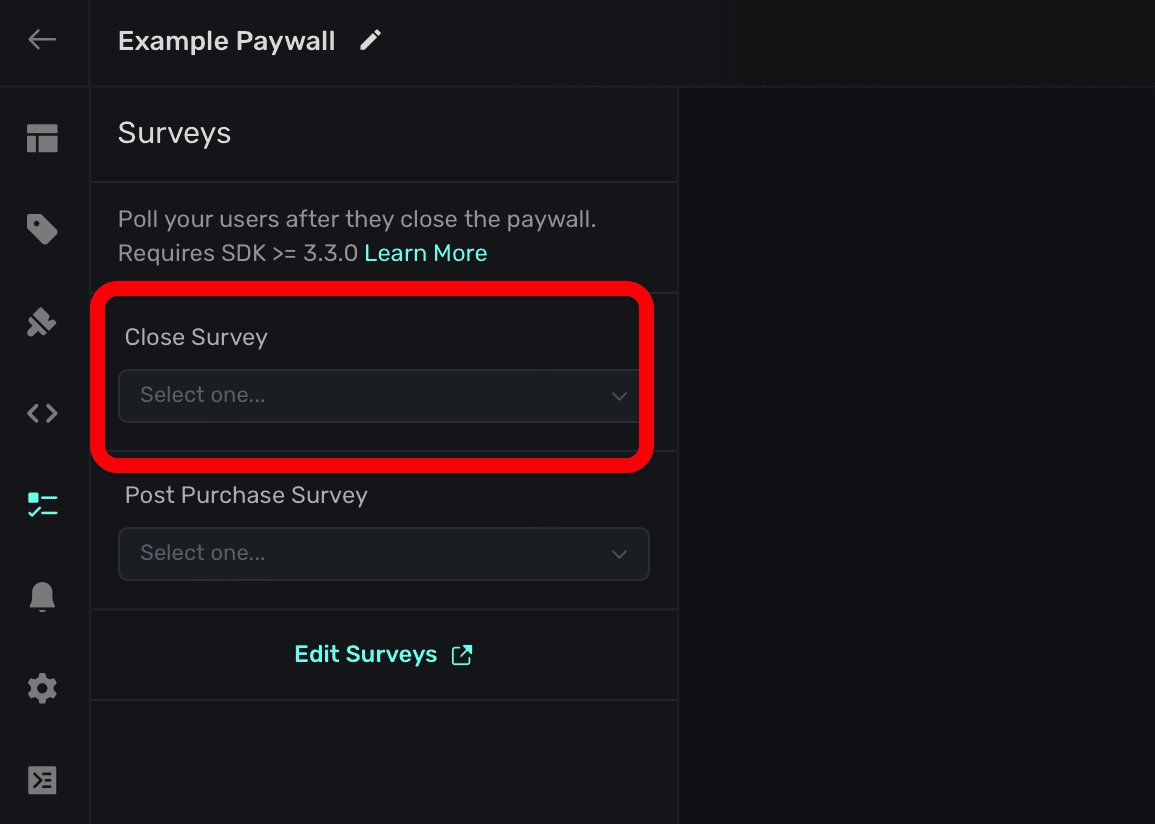Expand the Close Survey chevron arrow
This screenshot has height=824, width=1155.
pyautogui.click(x=619, y=396)
